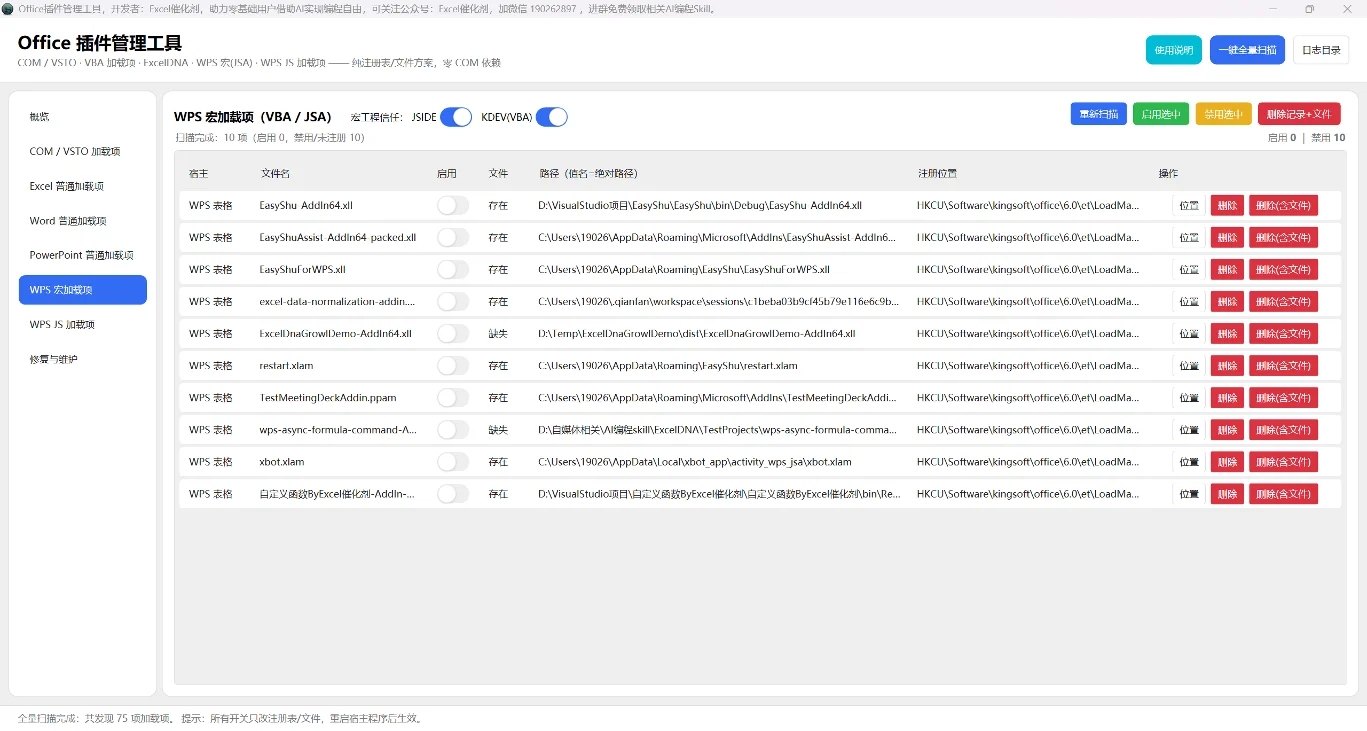The image size is (1367, 731).
Task: Click the blue 重新扫描 rescan button
Action: [x=1099, y=114]
